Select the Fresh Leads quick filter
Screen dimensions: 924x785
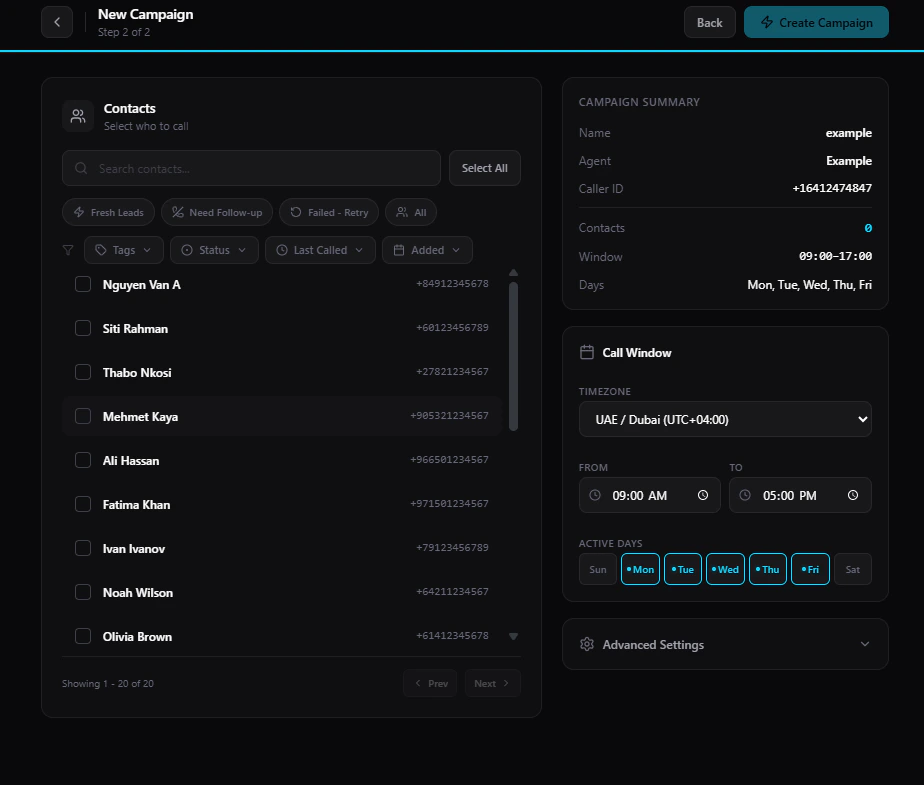(108, 212)
